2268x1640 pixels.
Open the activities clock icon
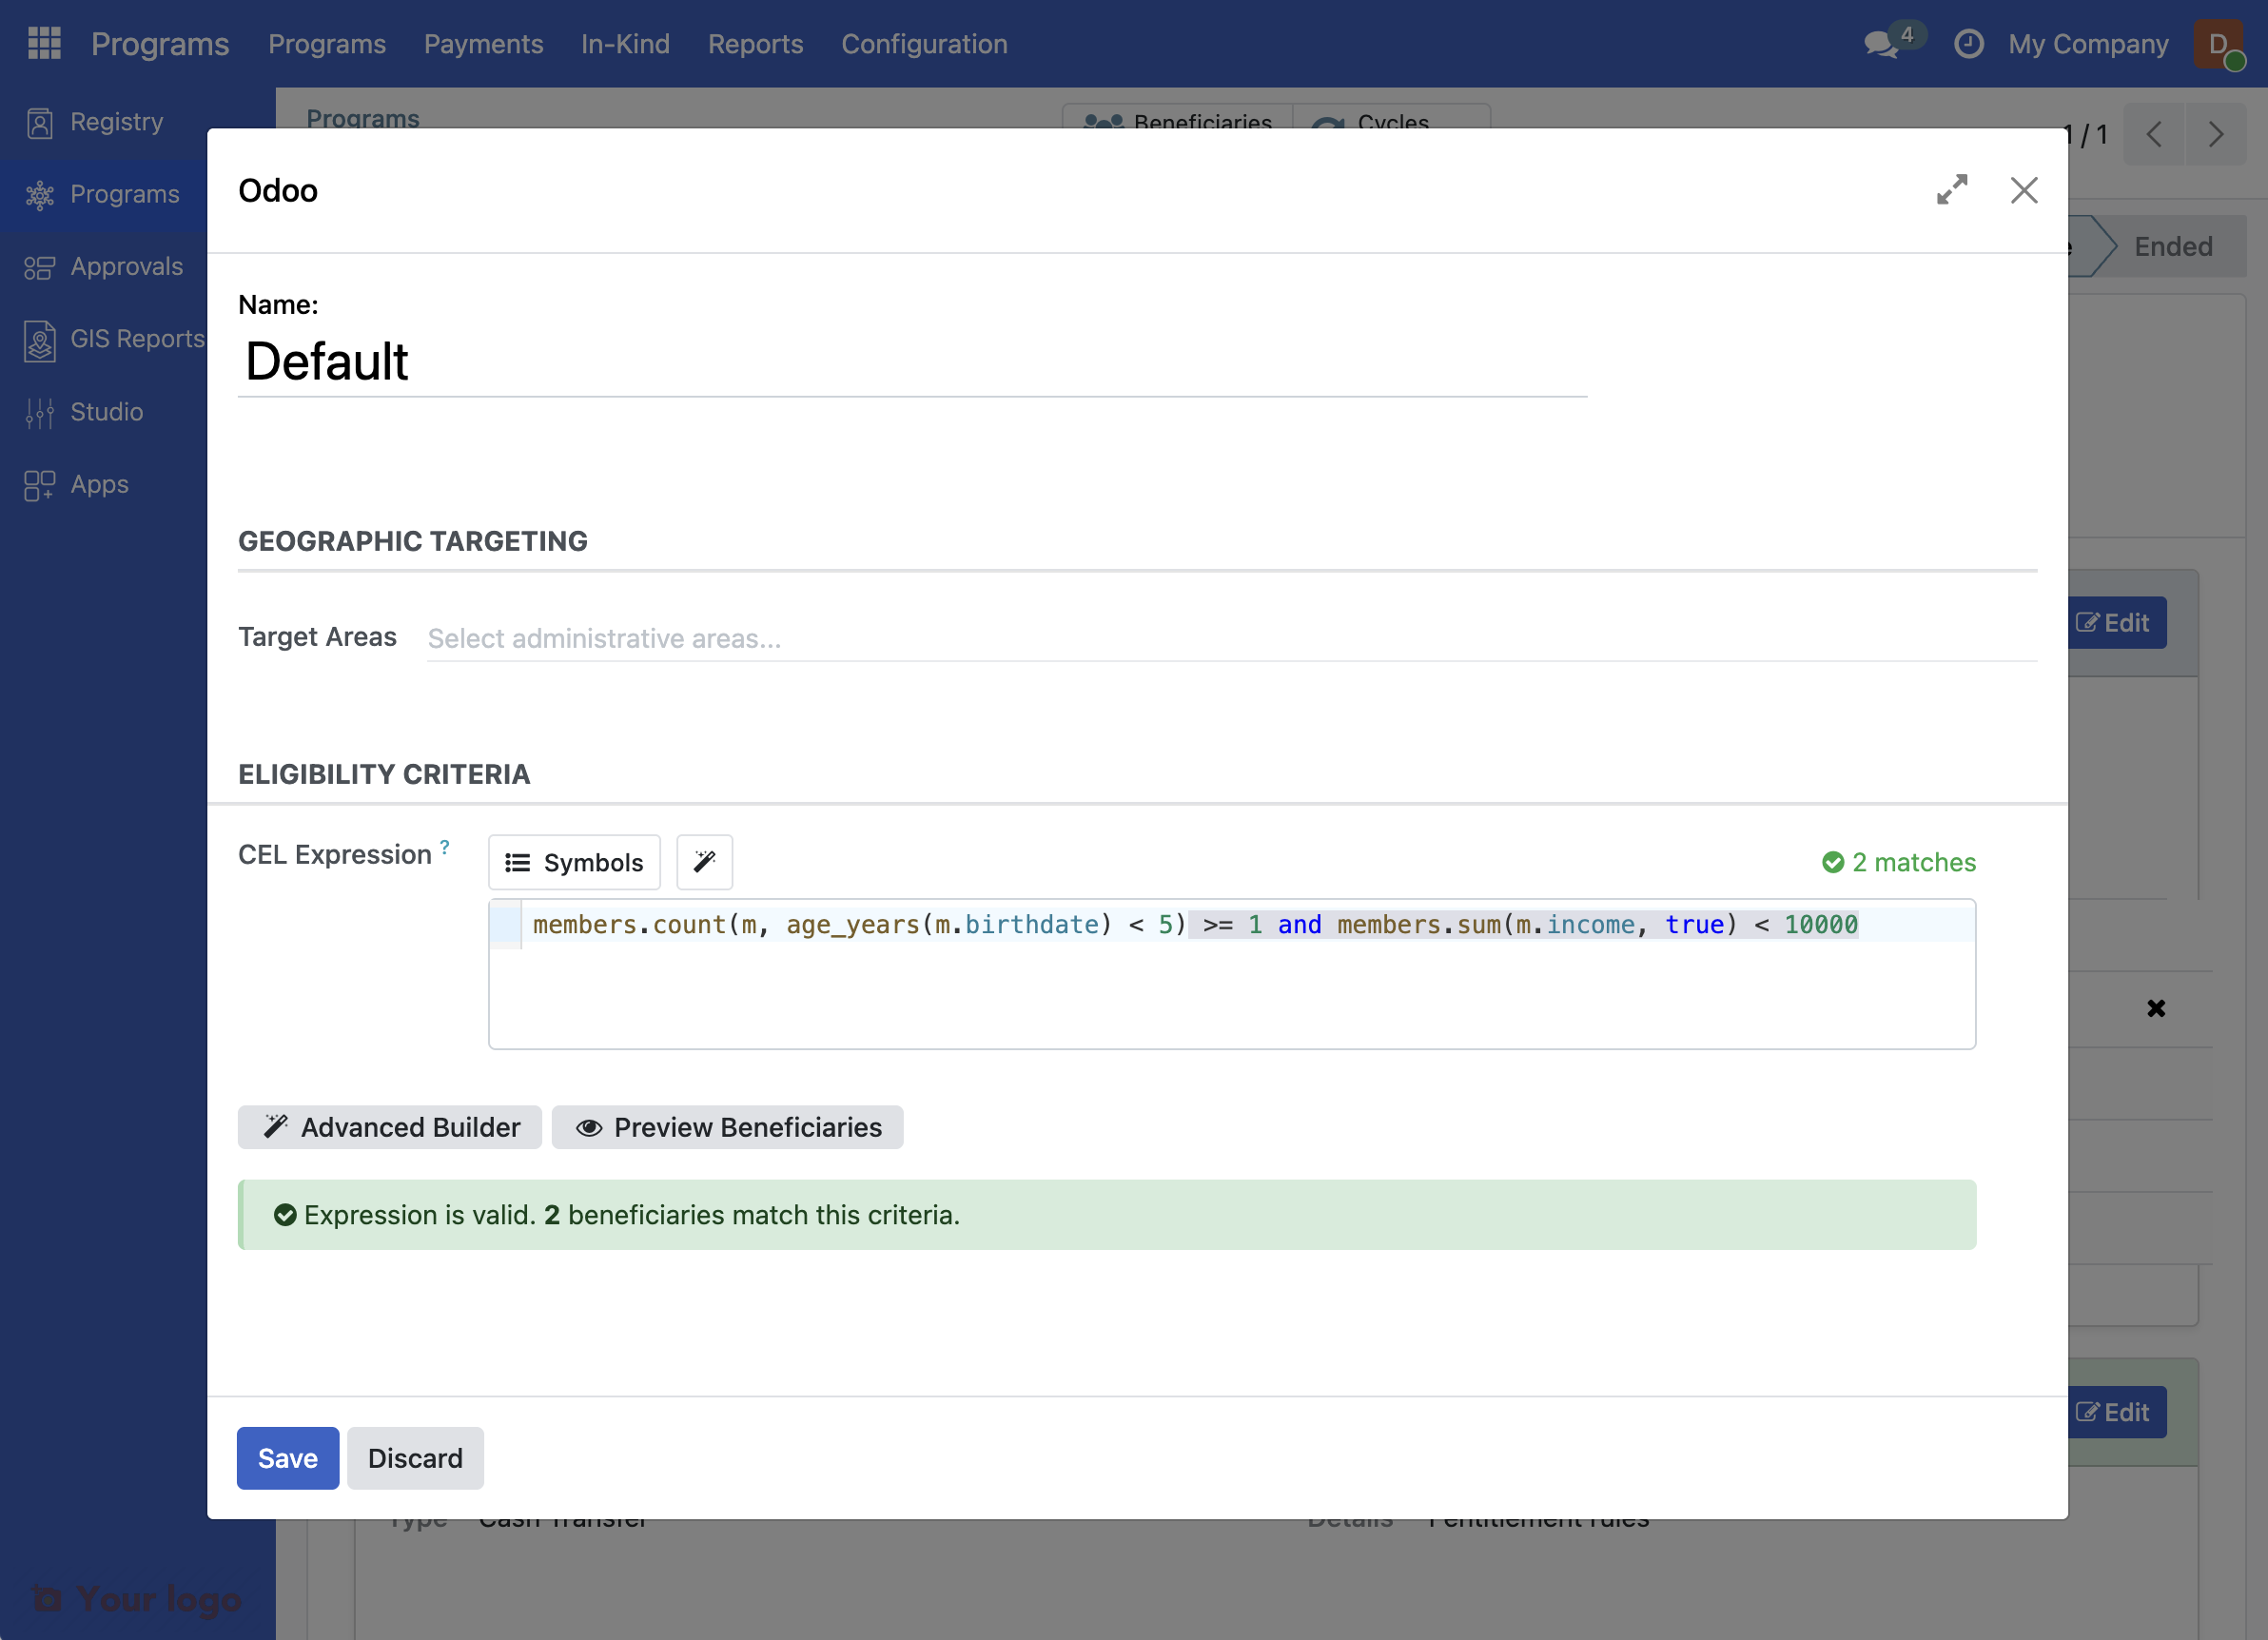pyautogui.click(x=1968, y=44)
